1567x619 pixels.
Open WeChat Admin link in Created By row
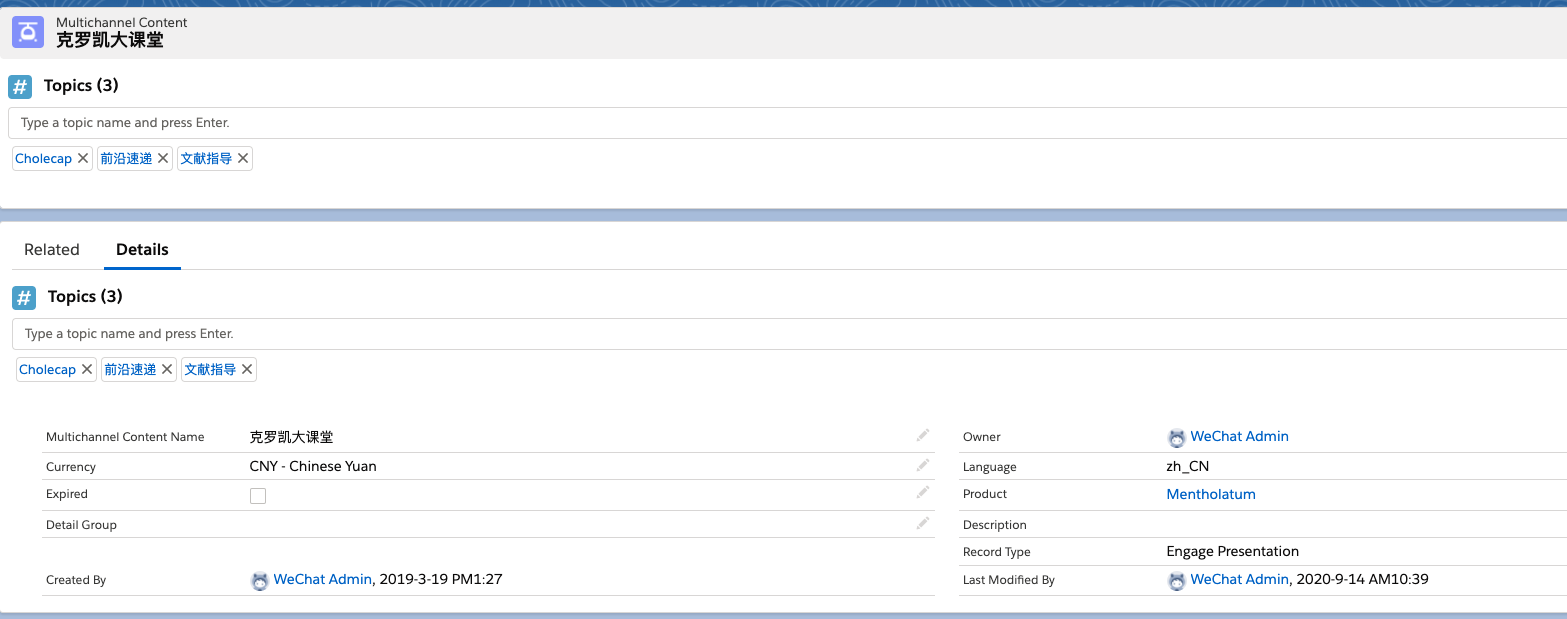[322, 579]
